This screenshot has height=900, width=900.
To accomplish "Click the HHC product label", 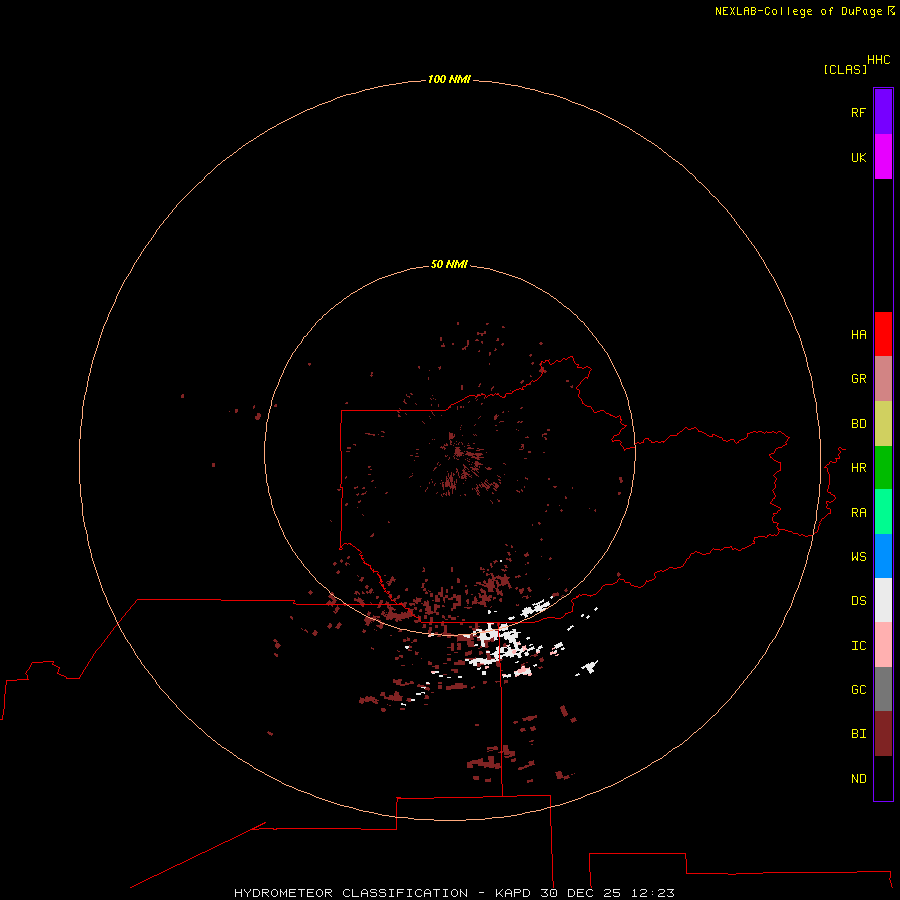I will (878, 60).
